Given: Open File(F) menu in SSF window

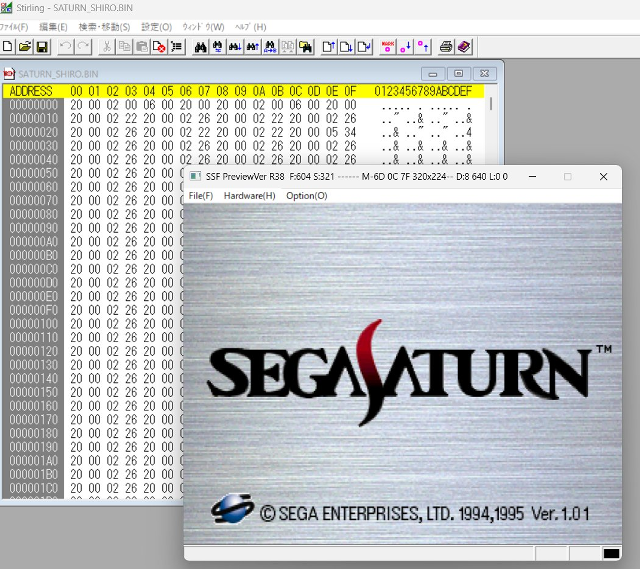Looking at the screenshot, I should pyautogui.click(x=201, y=196).
